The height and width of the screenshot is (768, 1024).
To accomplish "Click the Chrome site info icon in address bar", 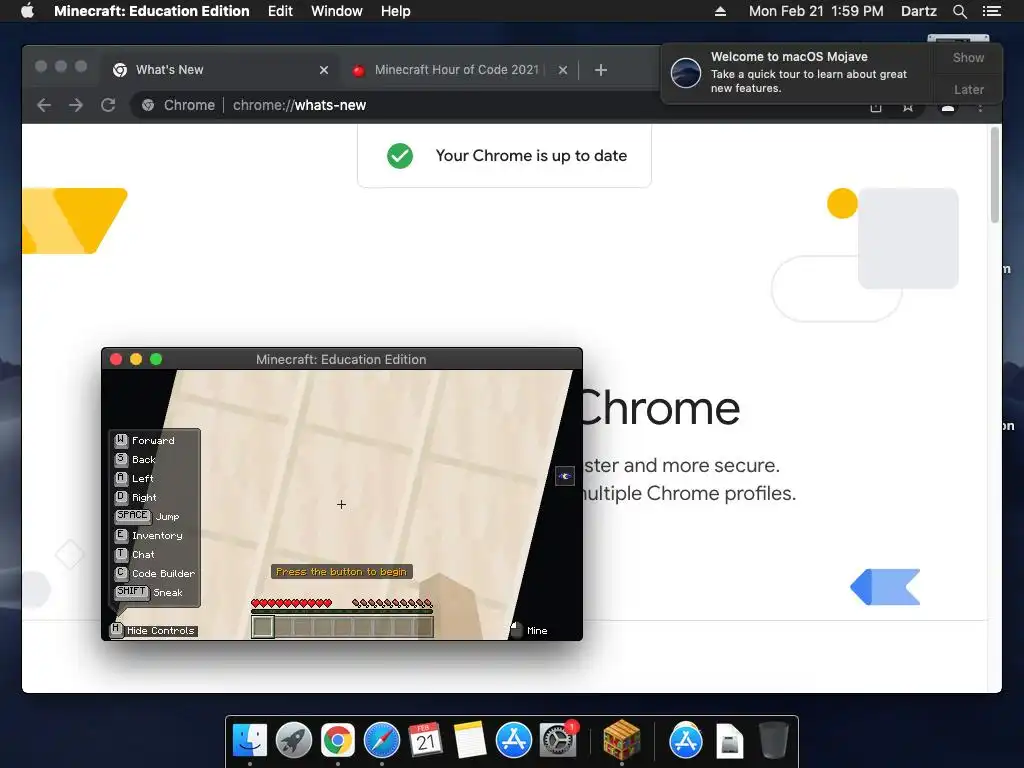I will tap(148, 105).
